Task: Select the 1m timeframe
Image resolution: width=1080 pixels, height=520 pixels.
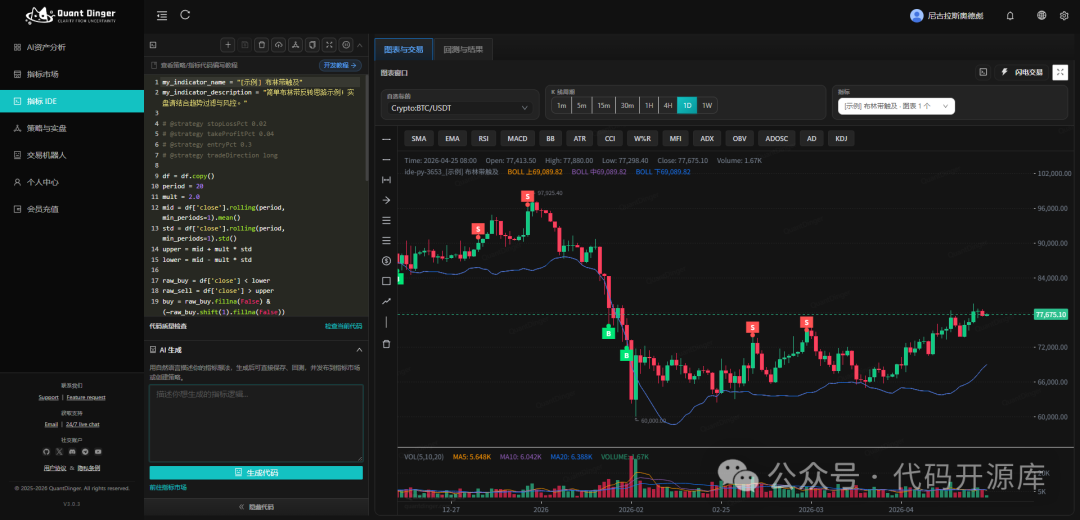Action: (x=561, y=105)
